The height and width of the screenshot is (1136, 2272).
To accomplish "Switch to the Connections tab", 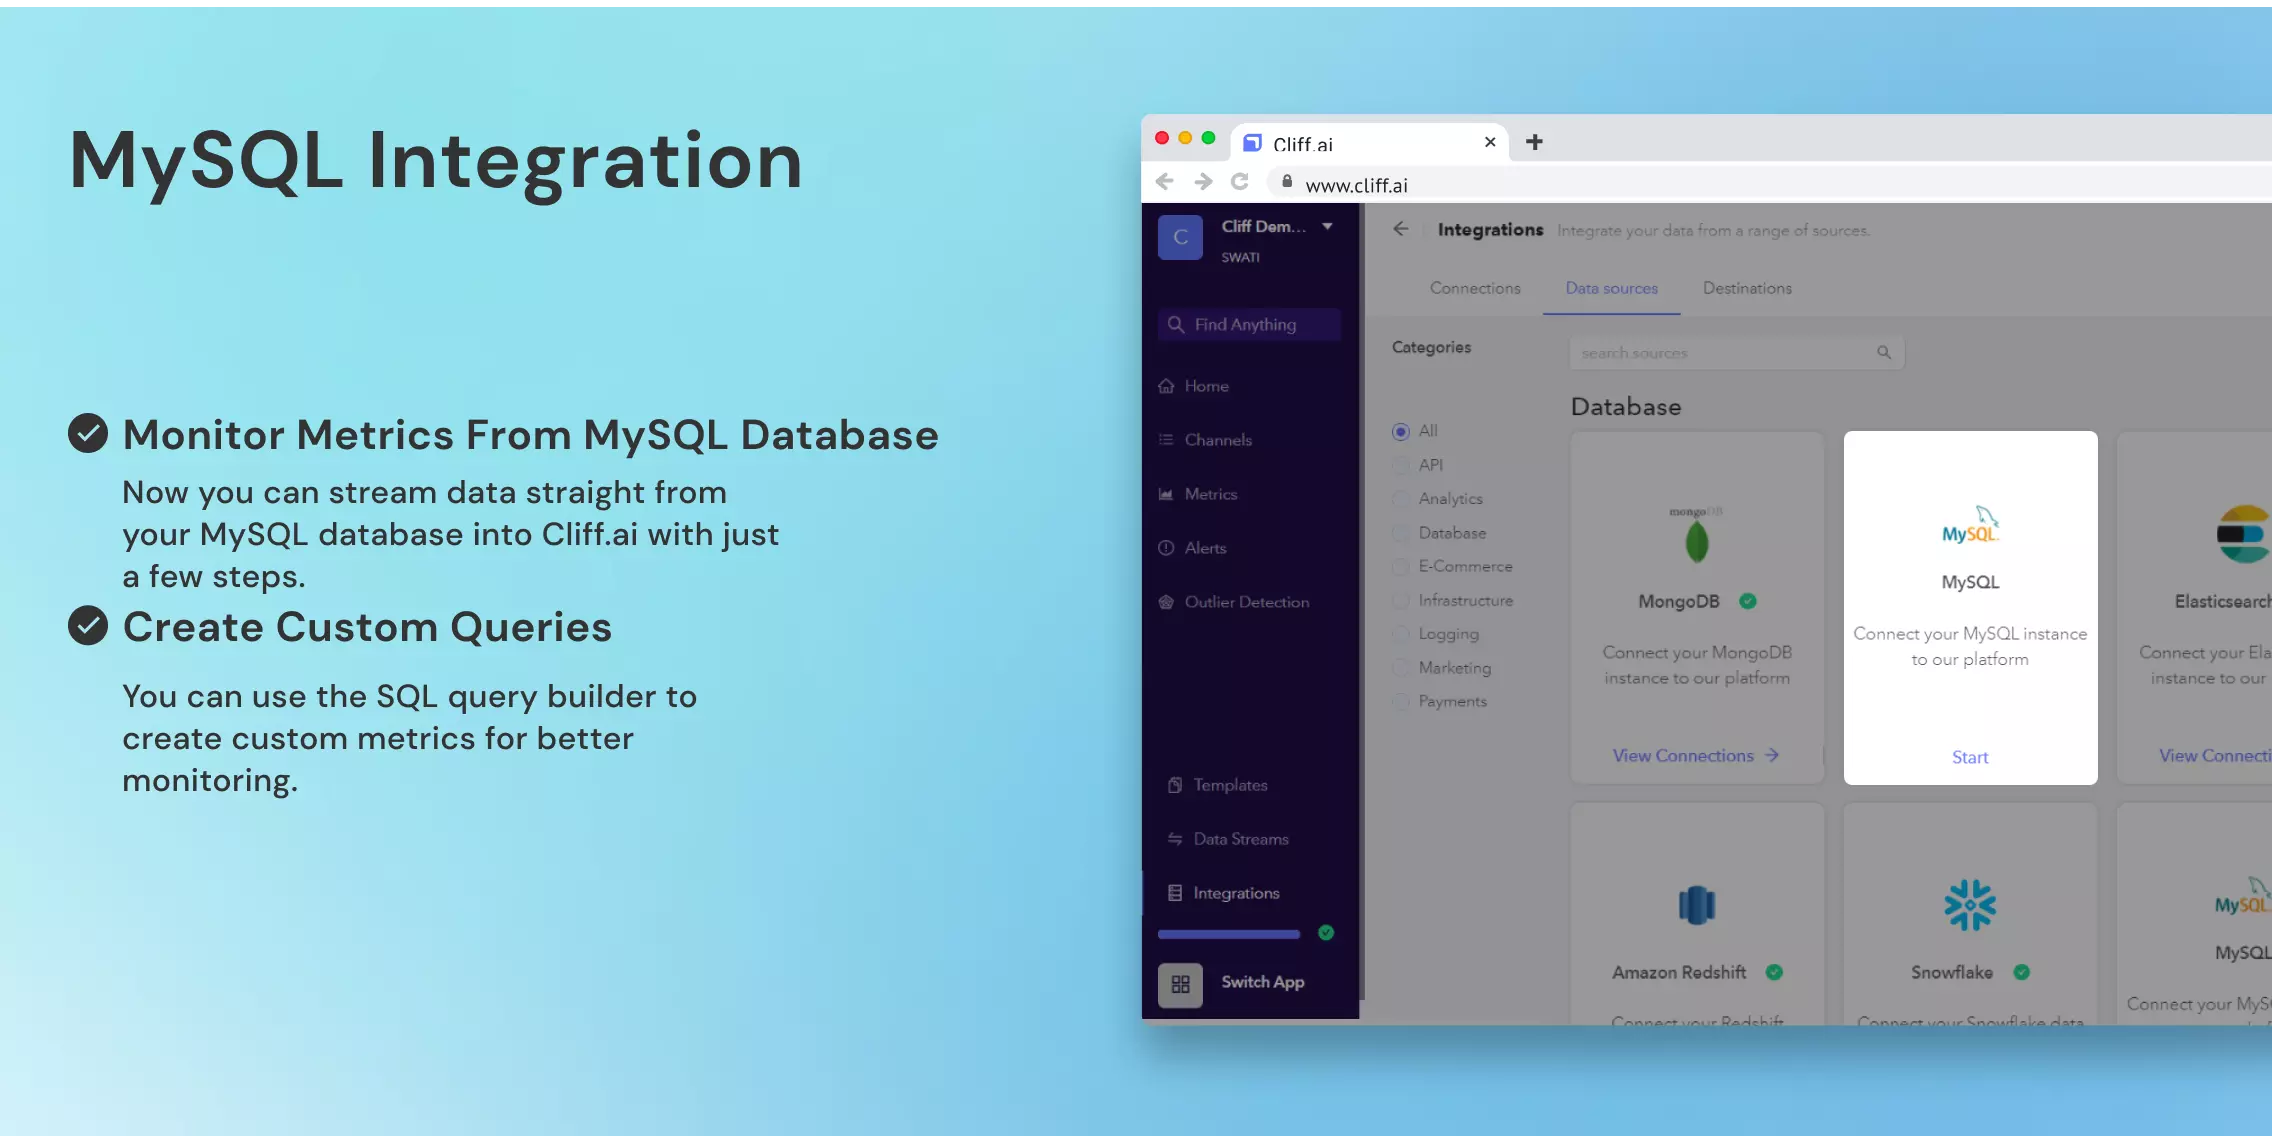I will pyautogui.click(x=1475, y=287).
